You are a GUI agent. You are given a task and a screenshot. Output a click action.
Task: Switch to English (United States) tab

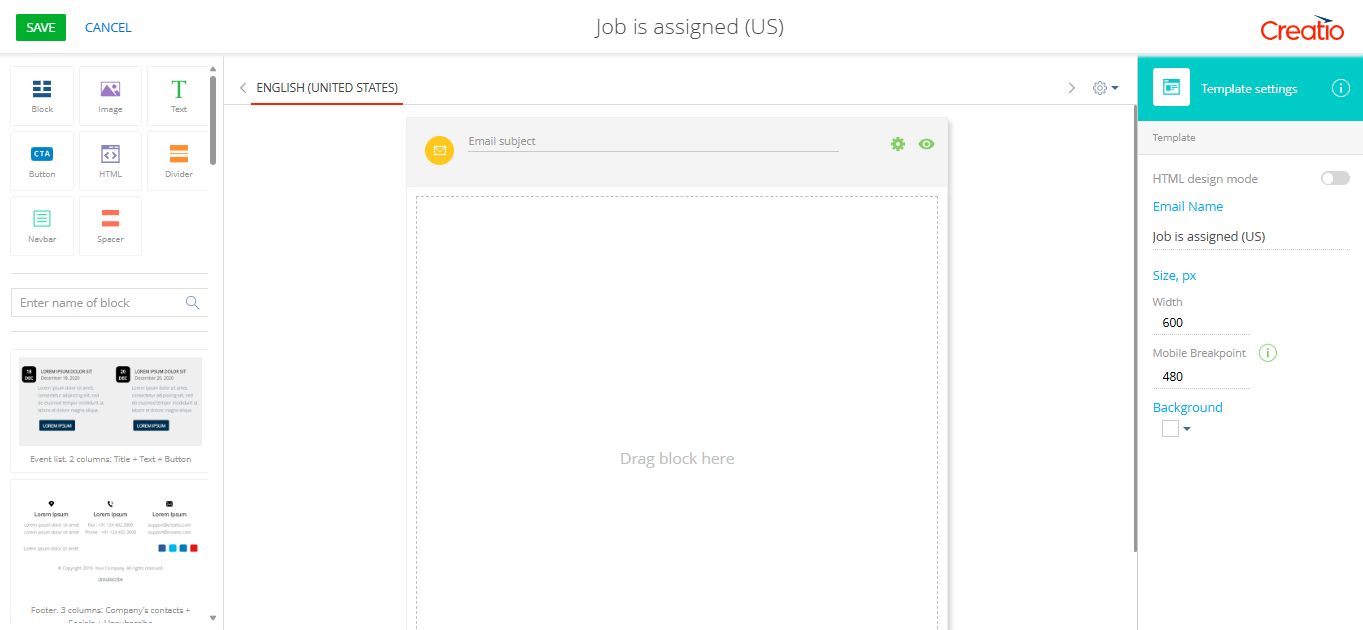(327, 88)
